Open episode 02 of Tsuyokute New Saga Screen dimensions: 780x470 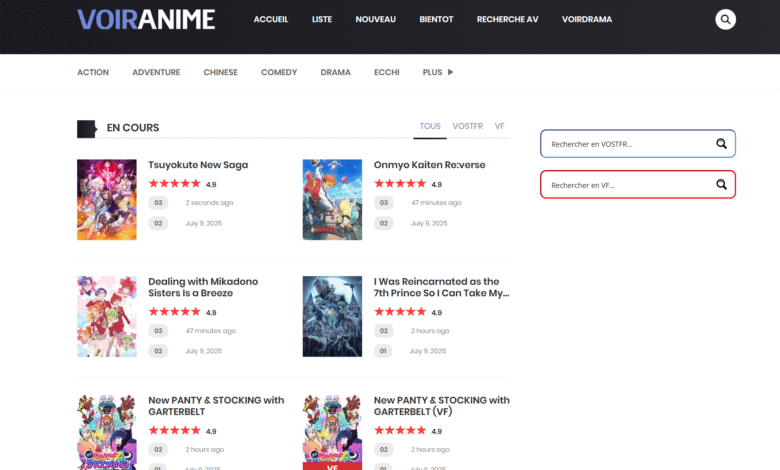(158, 223)
